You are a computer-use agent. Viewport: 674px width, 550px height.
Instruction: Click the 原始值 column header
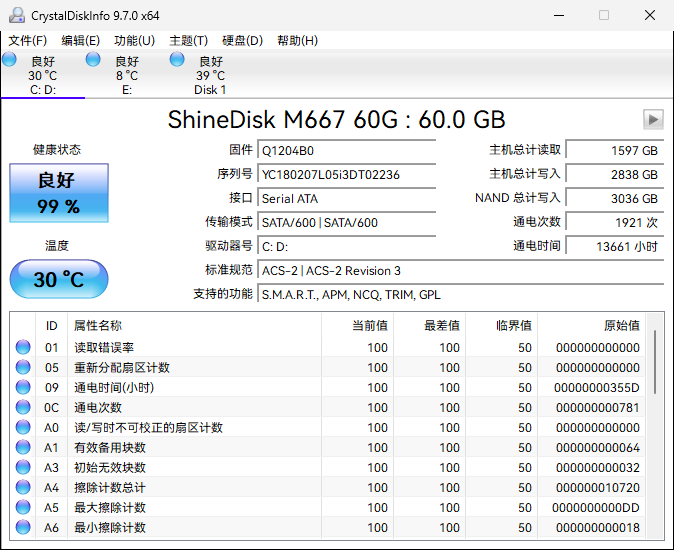click(x=591, y=326)
